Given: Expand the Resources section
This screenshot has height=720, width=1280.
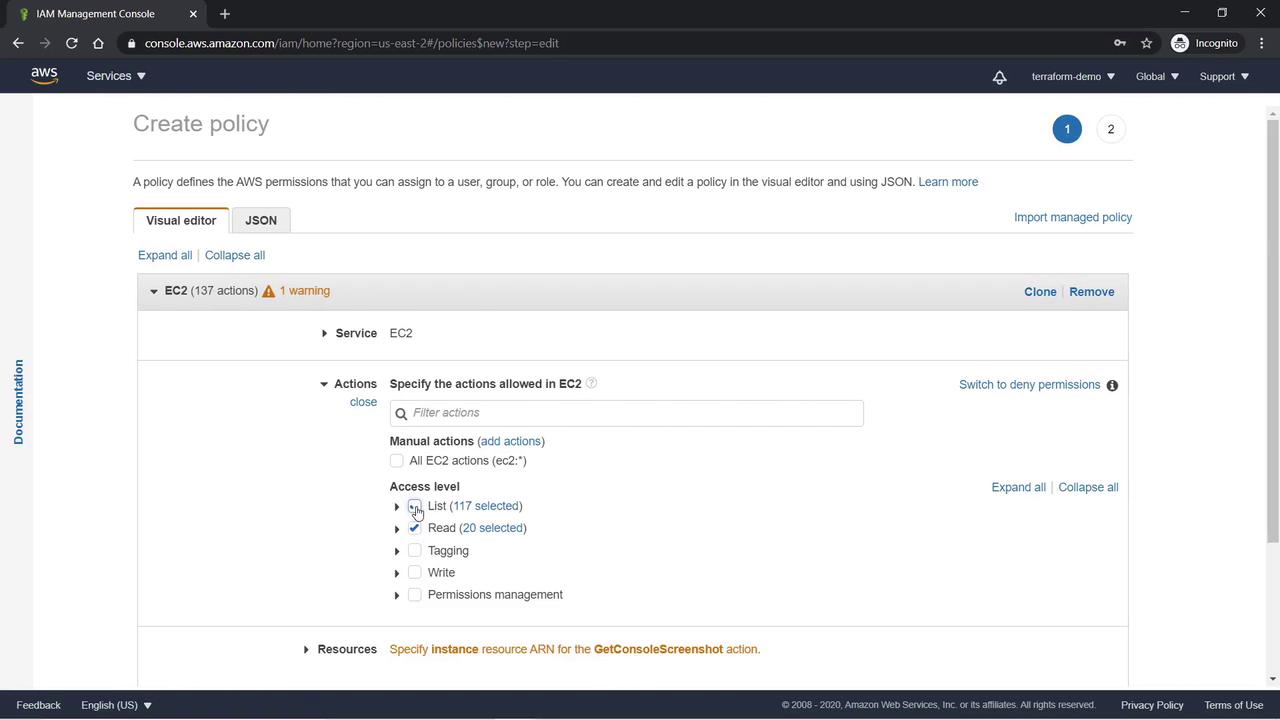Looking at the screenshot, I should 306,650.
